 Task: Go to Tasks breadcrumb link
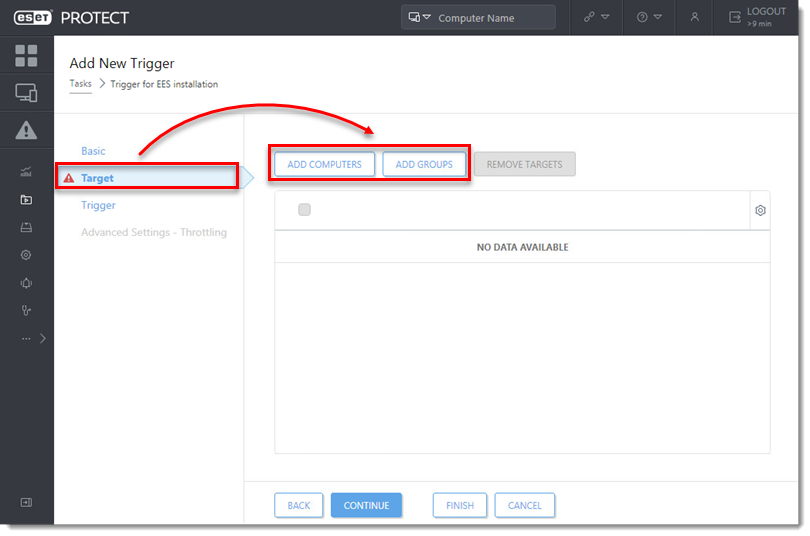[x=81, y=84]
